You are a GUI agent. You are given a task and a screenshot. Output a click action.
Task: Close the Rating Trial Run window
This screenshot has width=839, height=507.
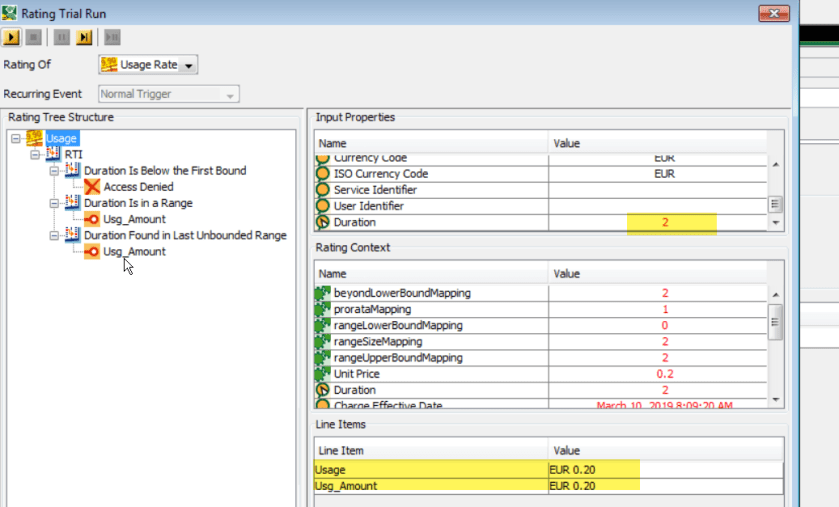point(773,12)
